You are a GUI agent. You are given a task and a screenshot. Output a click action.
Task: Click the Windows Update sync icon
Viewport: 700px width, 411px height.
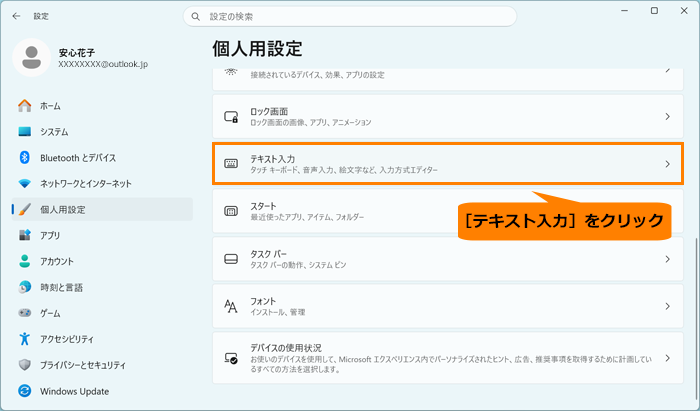click(25, 391)
